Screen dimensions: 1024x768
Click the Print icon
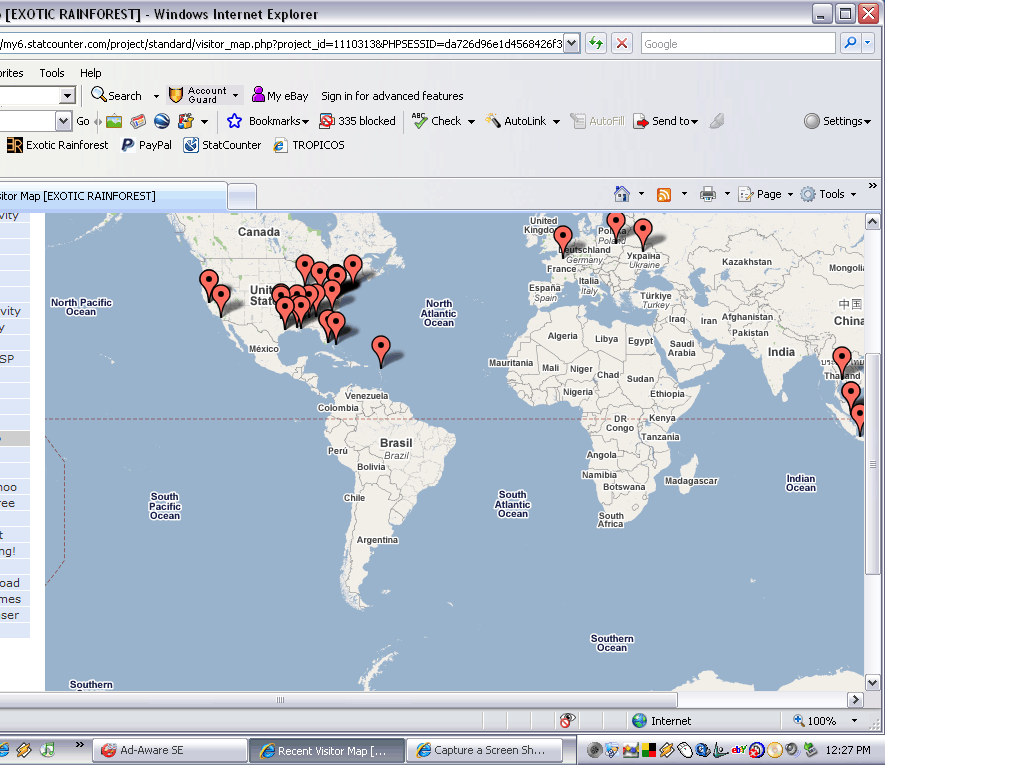(708, 194)
